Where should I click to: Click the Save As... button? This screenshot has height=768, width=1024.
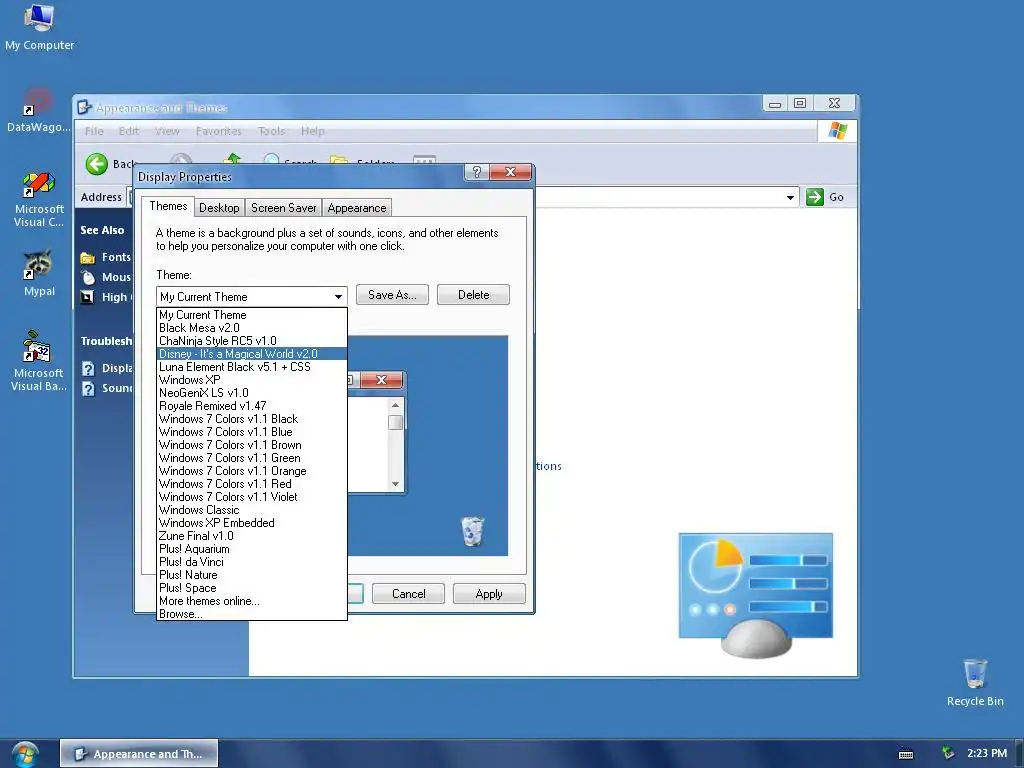(392, 295)
